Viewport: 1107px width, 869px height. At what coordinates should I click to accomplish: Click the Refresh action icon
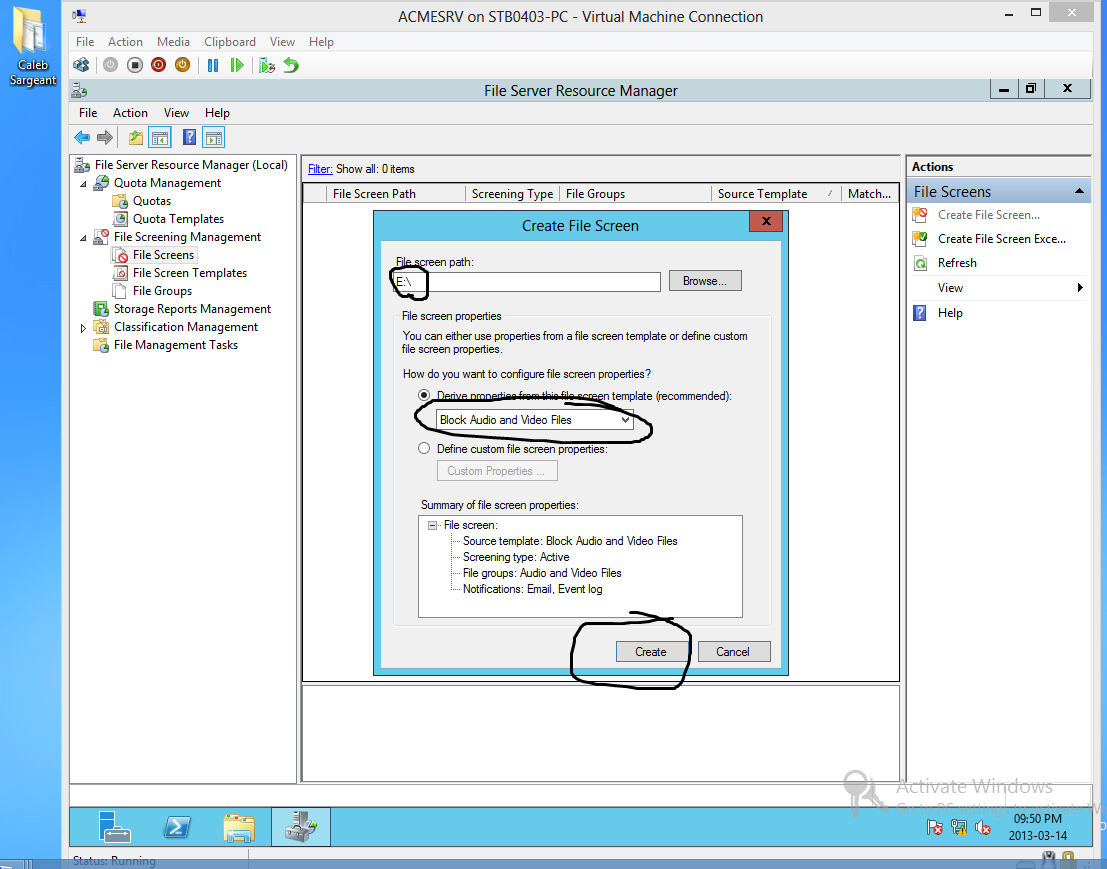pos(920,263)
